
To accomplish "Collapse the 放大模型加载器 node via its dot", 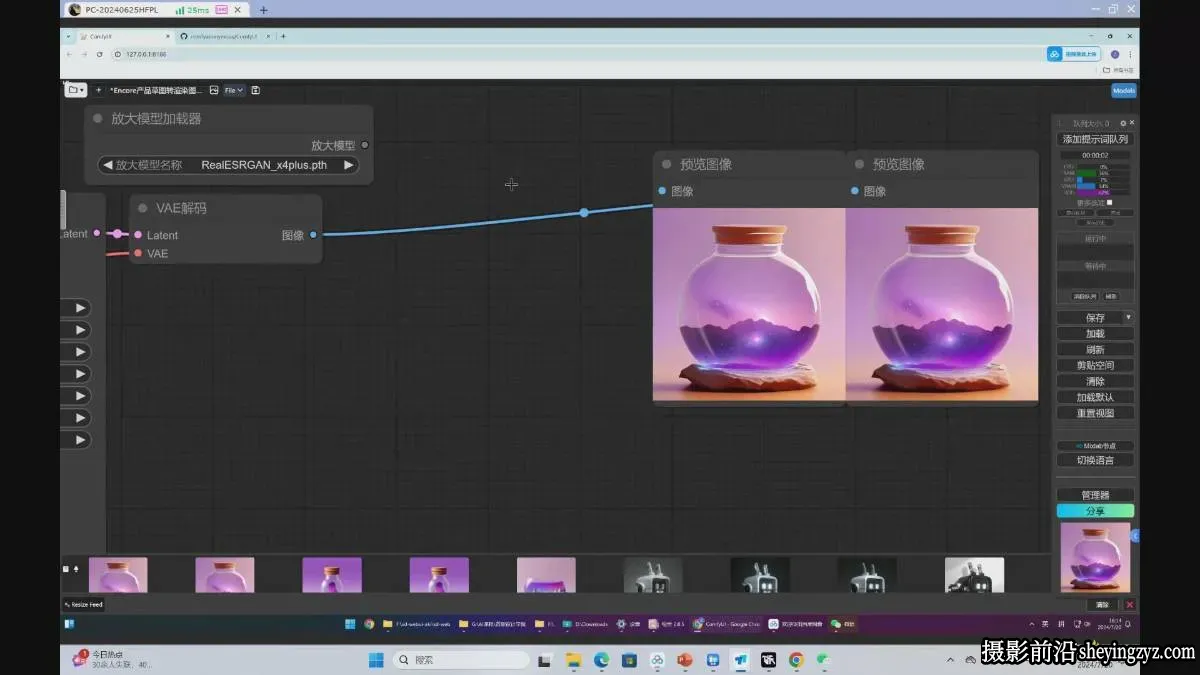I will (x=98, y=118).
